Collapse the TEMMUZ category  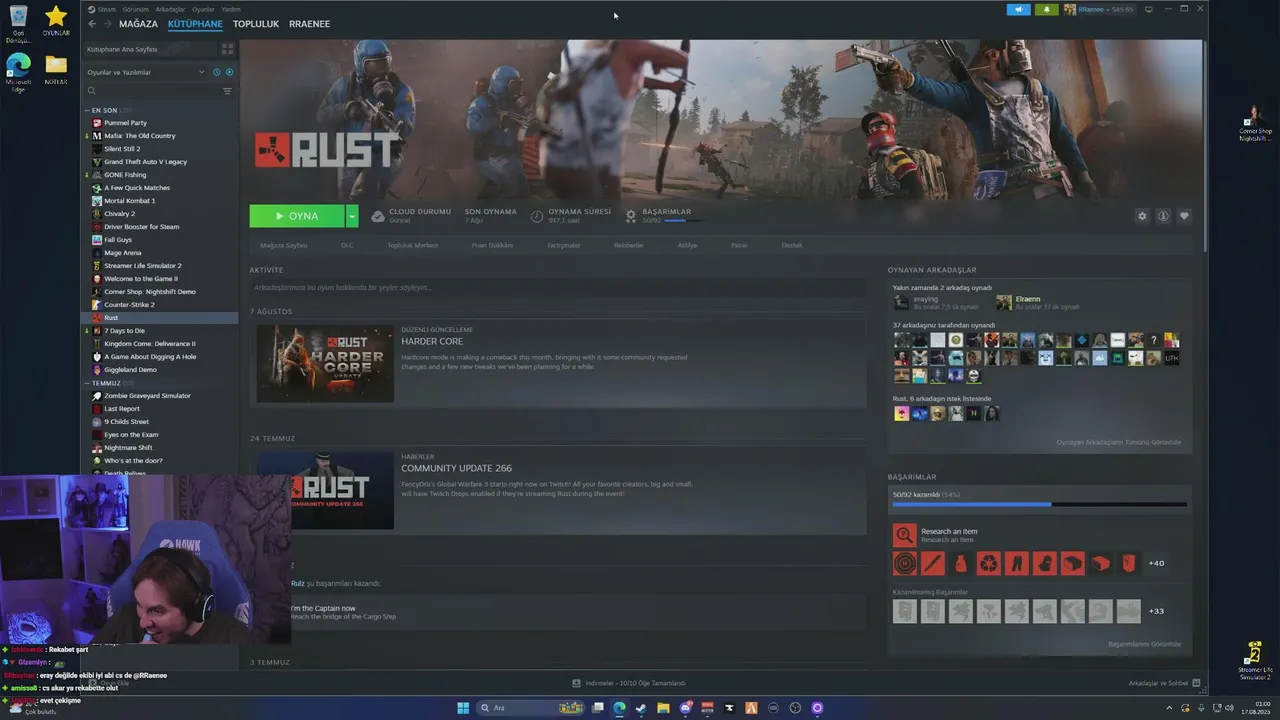[x=87, y=383]
